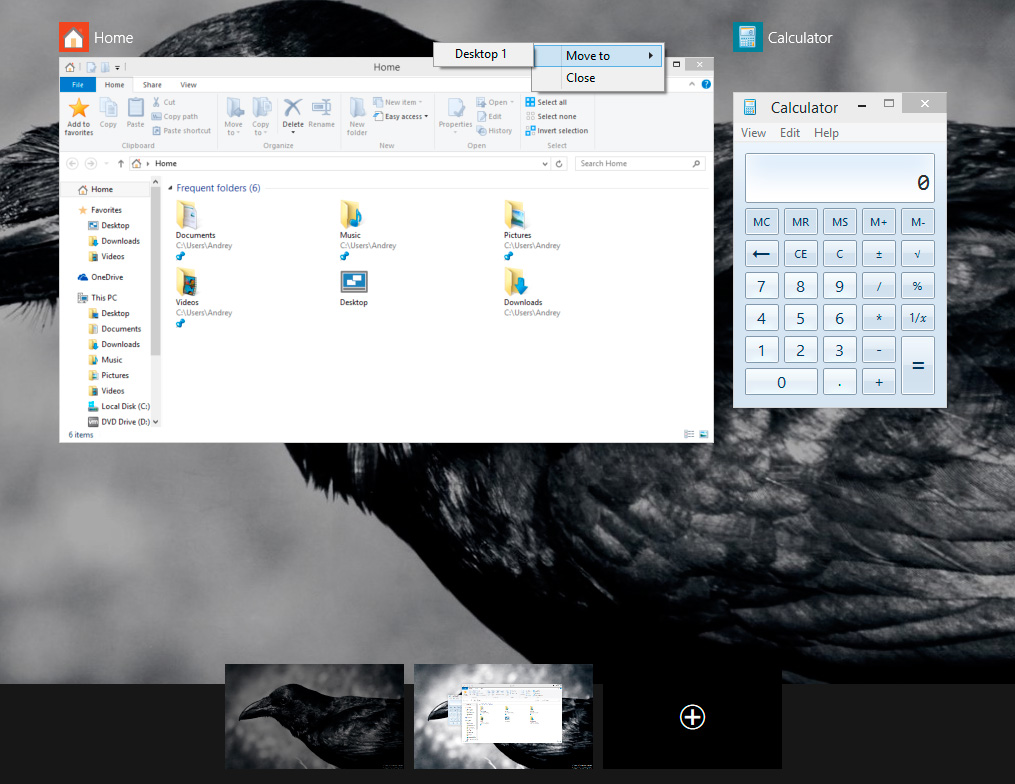Image resolution: width=1015 pixels, height=784 pixels.
Task: Open the Music folder icon
Action: click(x=351, y=215)
